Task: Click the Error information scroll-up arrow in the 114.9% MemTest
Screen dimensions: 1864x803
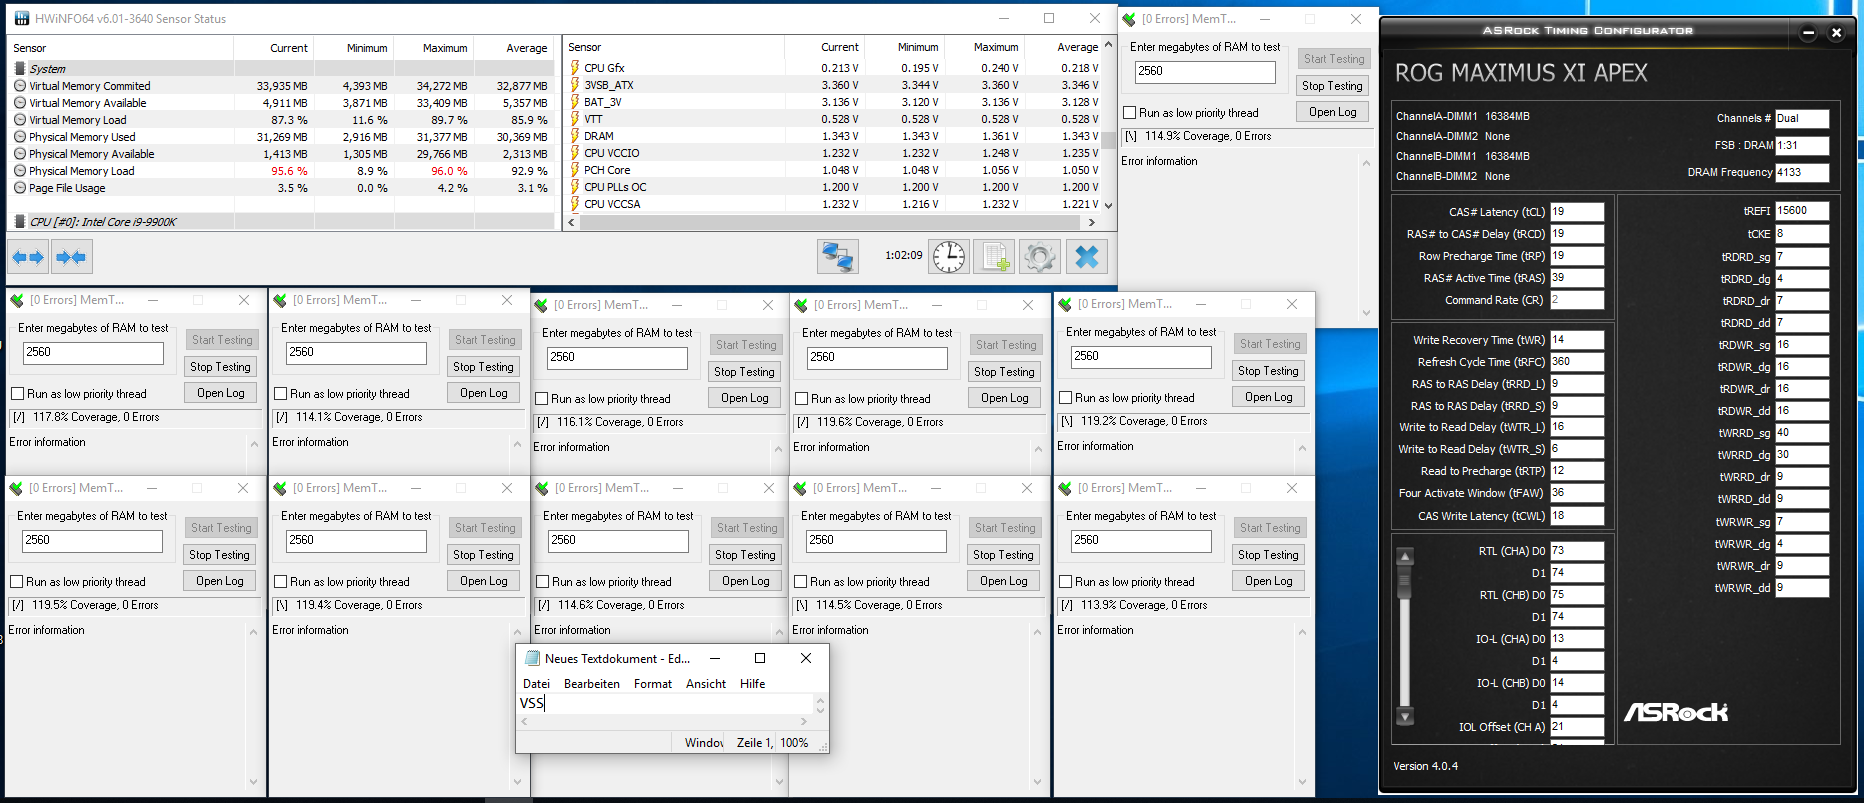Action: point(1366,164)
